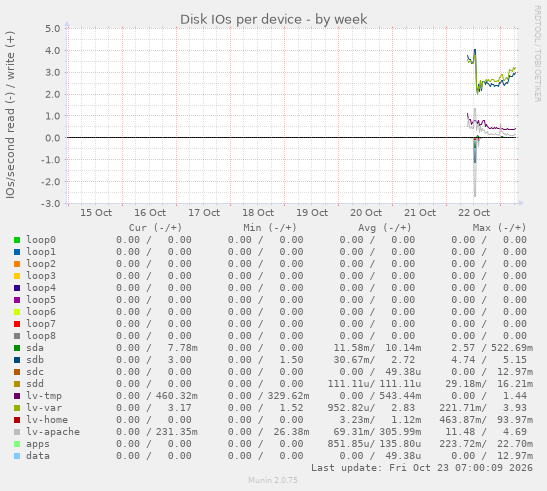Click the loop8 legend label
The width and height of the screenshot is (547, 491).
tap(41, 336)
